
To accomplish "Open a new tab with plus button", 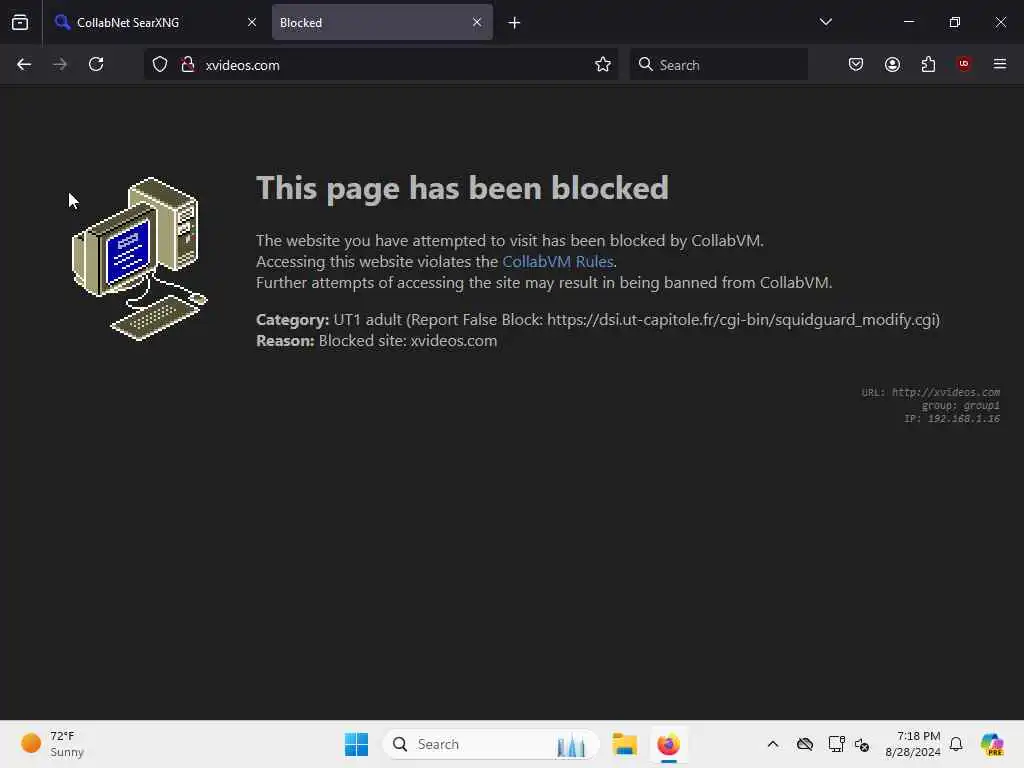I will pos(515,23).
